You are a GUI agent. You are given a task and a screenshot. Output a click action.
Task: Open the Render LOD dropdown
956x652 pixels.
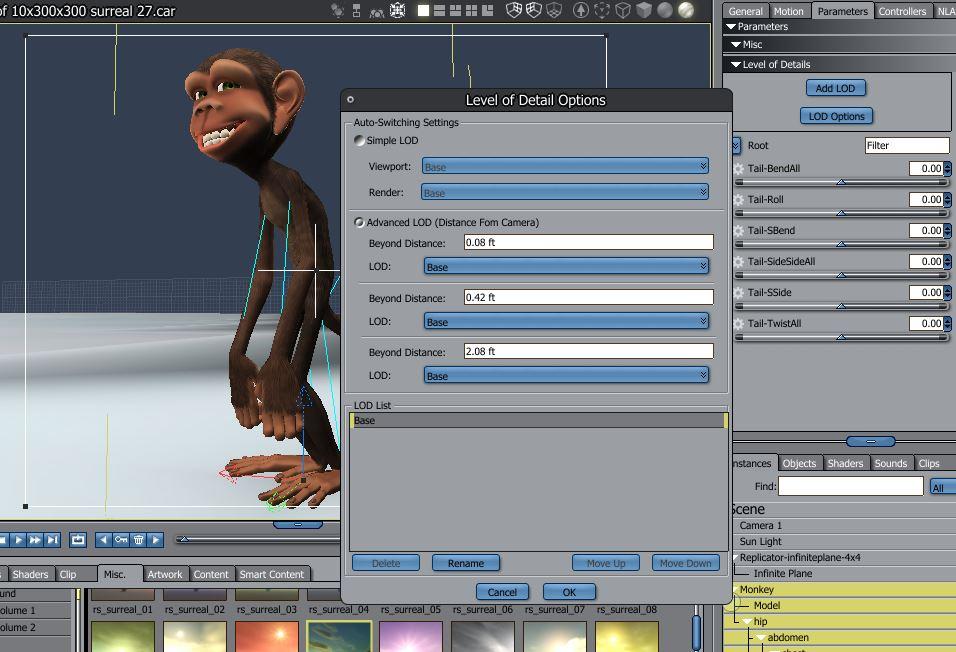565,192
